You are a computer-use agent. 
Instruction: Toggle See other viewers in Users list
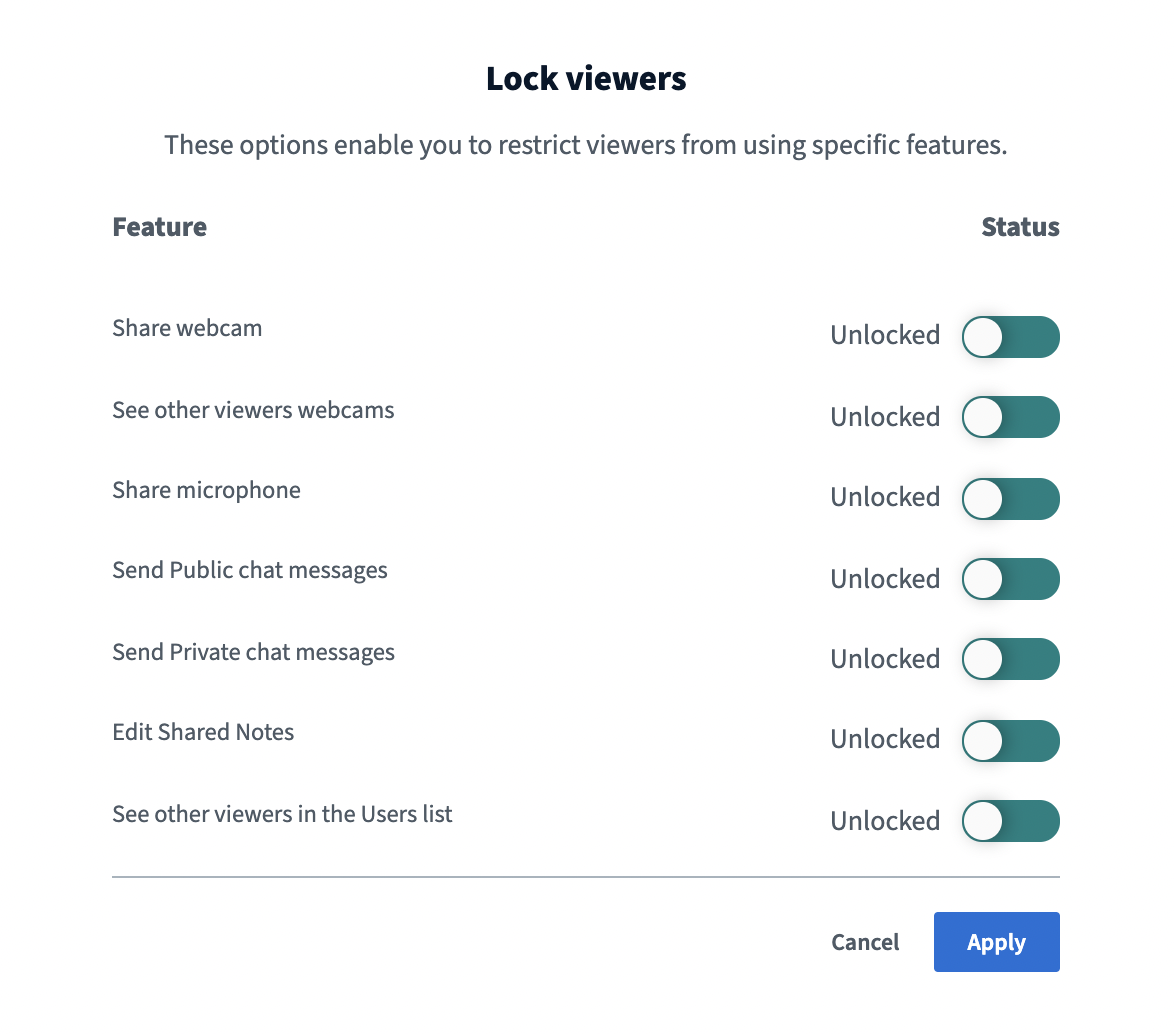[x=1011, y=821]
